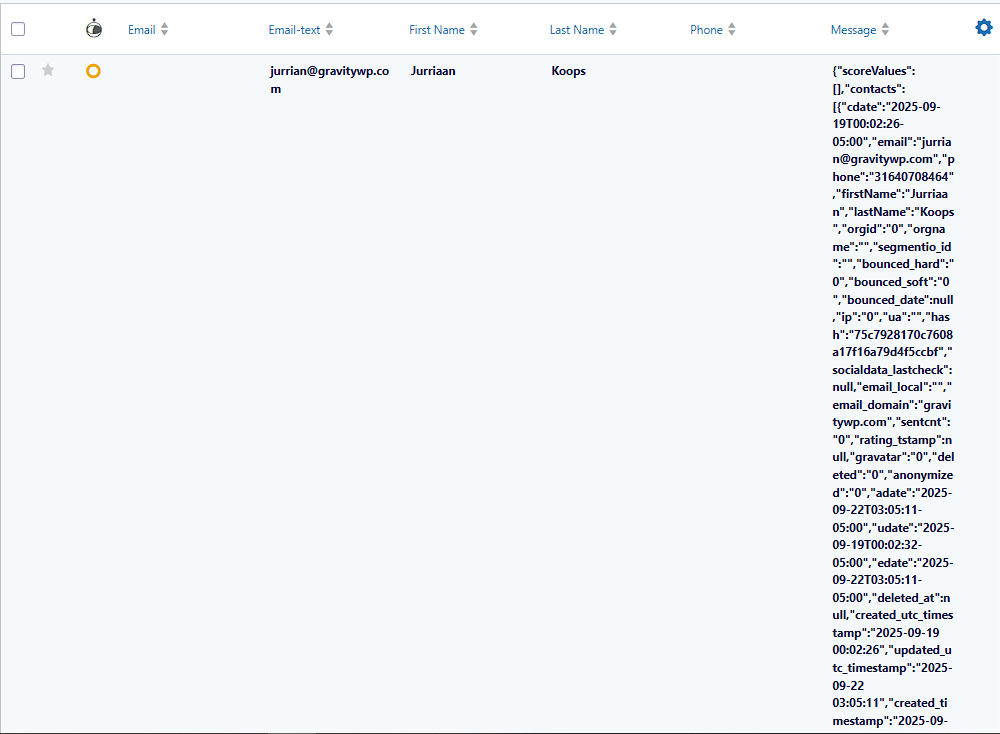Open the column settings gear icon
This screenshot has height=734, width=1000.
984,27
